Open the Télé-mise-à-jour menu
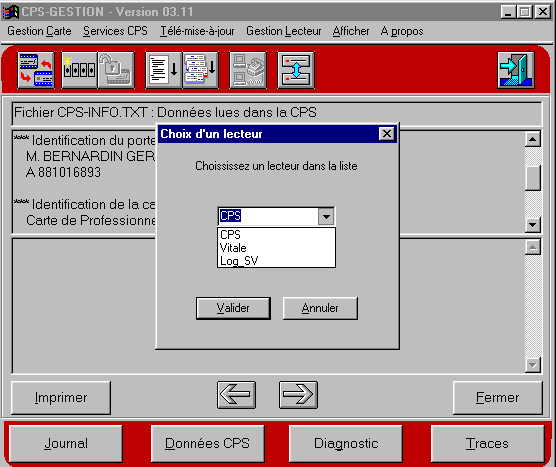 click(x=197, y=31)
